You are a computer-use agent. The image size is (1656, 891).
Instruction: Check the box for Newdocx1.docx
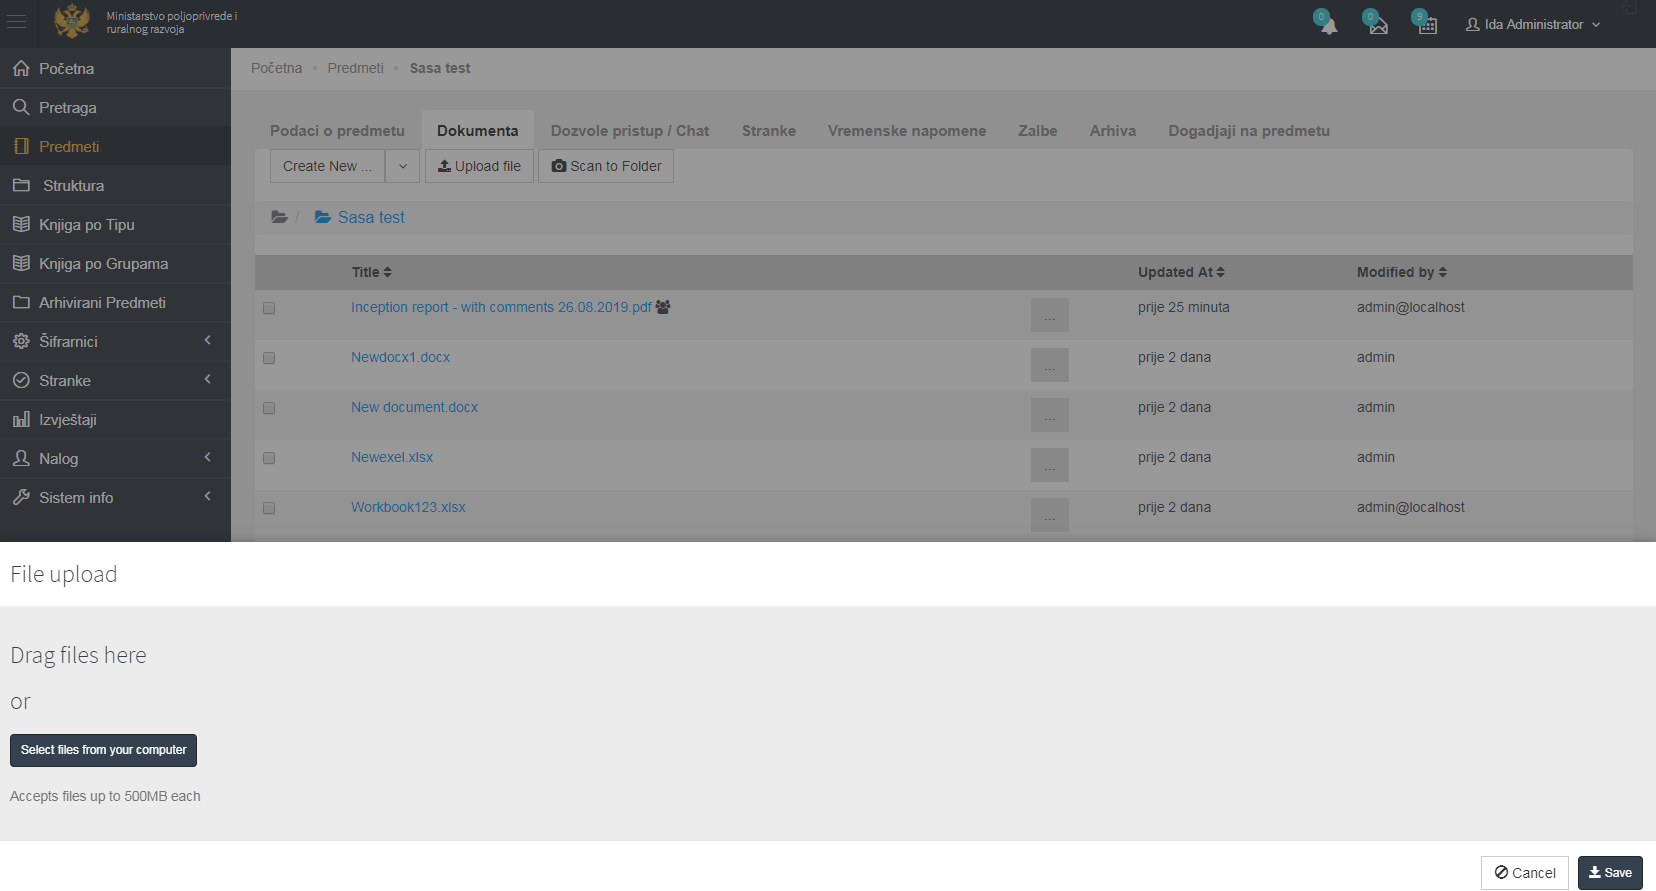click(269, 358)
